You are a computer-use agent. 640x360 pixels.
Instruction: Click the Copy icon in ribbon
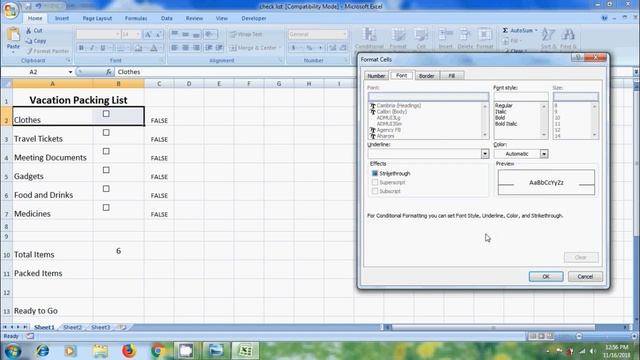coord(29,41)
